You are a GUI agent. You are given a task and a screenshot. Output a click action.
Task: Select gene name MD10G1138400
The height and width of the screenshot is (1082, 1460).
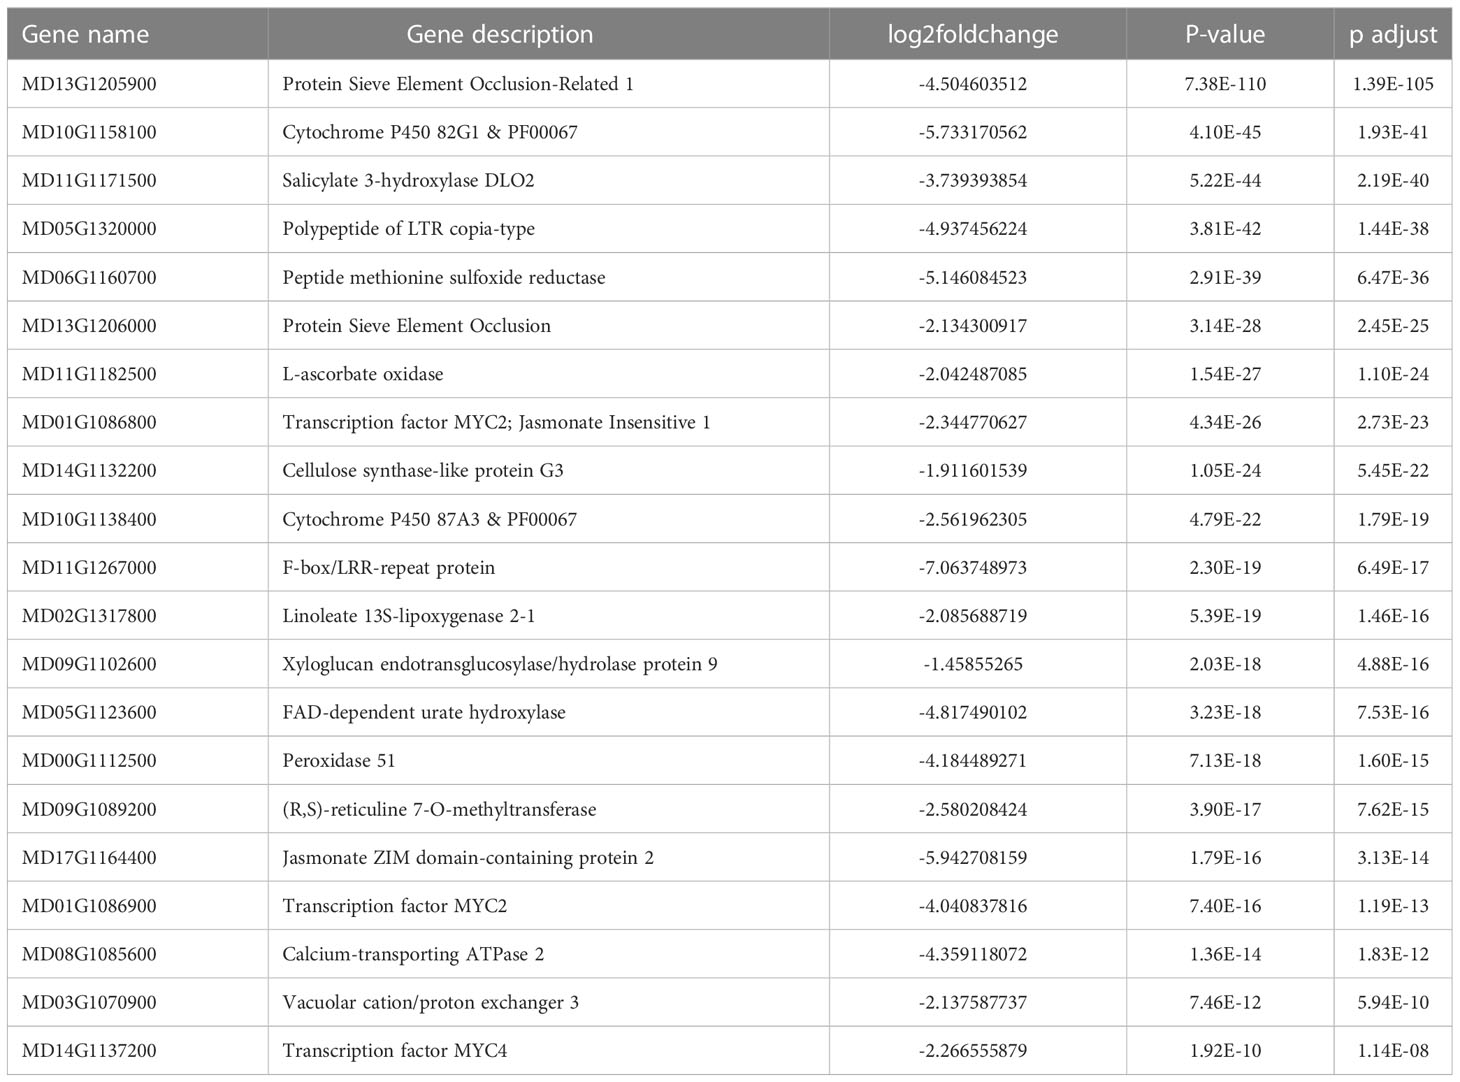click(x=89, y=519)
